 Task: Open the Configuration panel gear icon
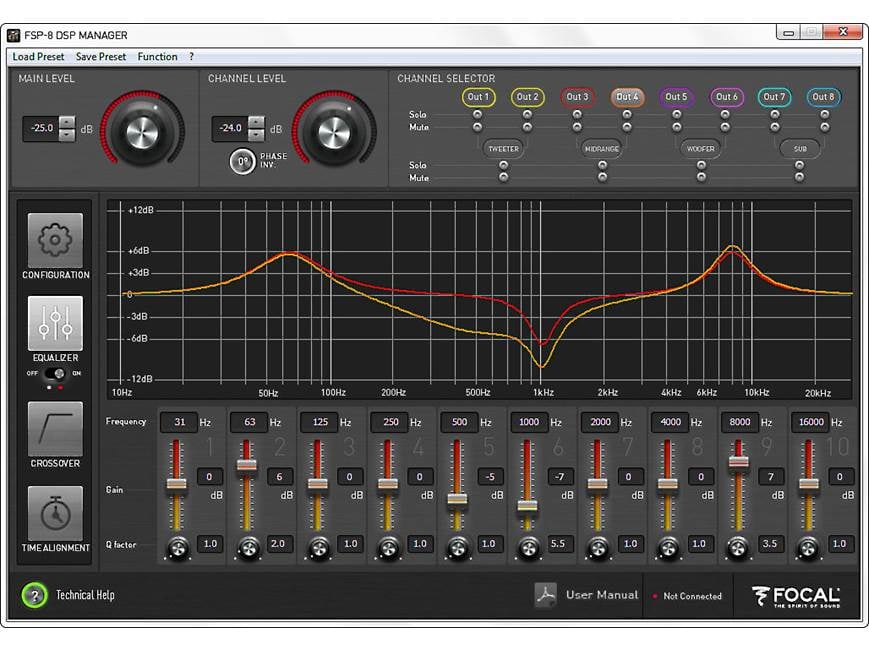(55, 240)
